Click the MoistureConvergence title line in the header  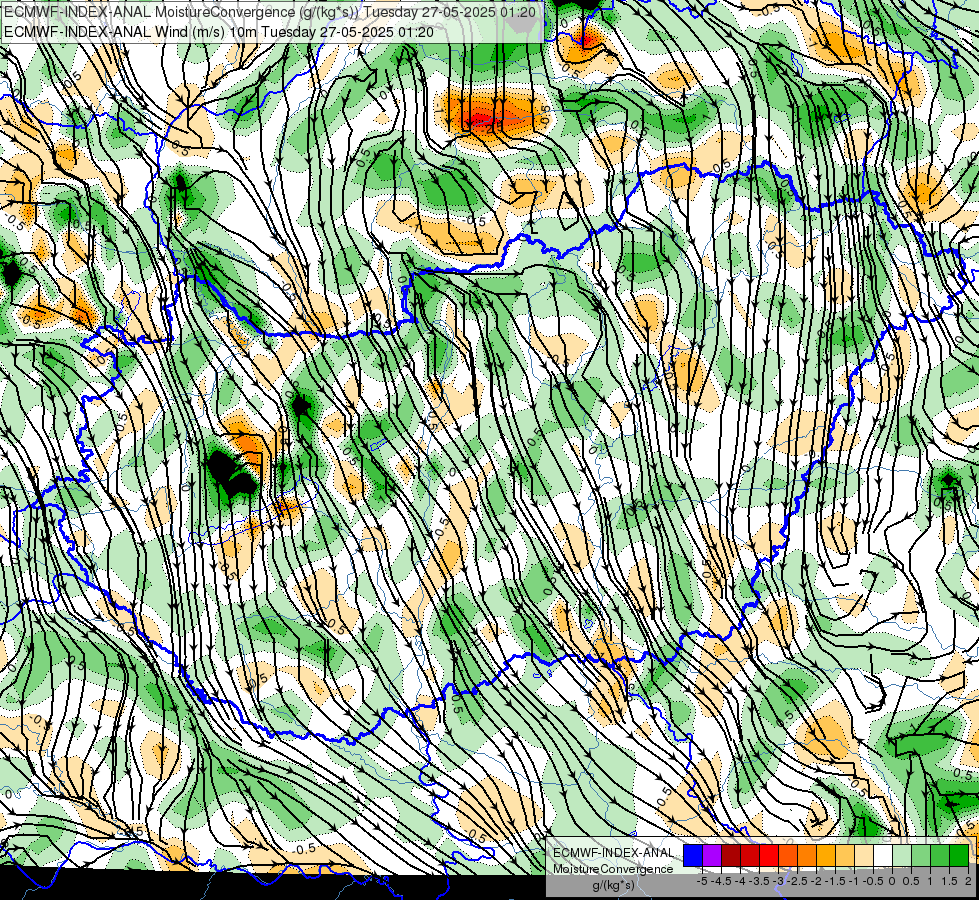[269, 12]
